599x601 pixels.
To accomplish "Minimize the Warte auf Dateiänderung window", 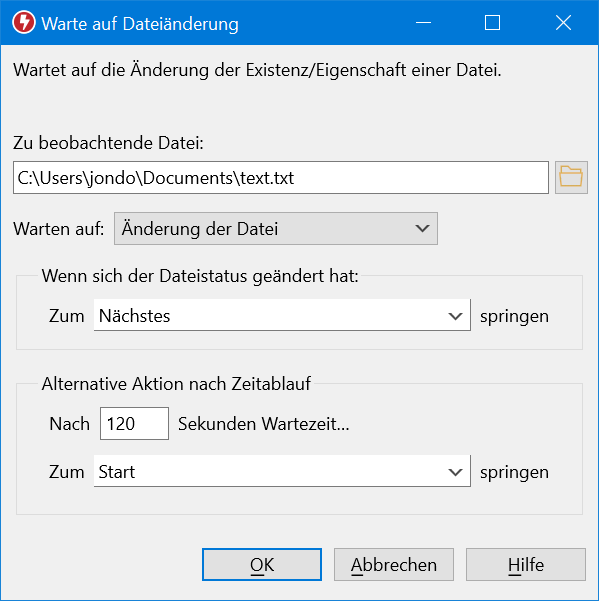I will [423, 23].
